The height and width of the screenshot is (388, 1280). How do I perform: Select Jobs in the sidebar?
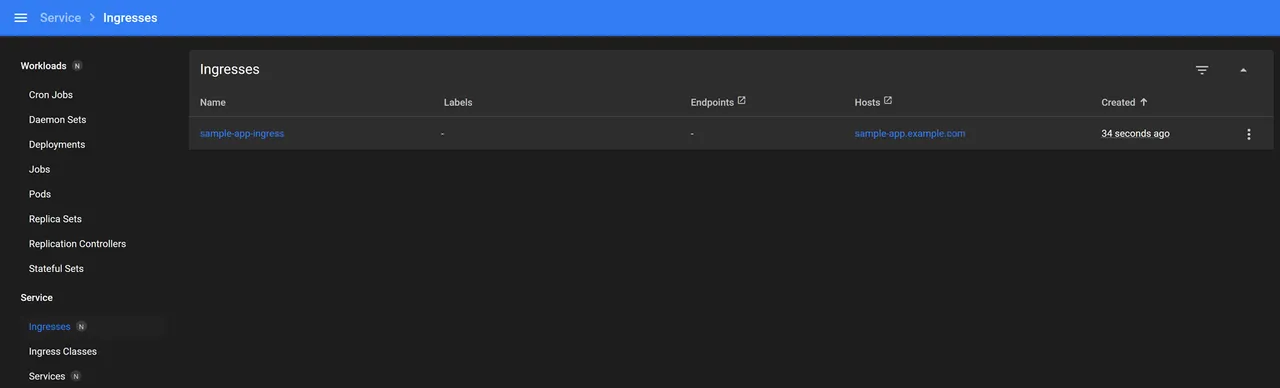pos(39,170)
